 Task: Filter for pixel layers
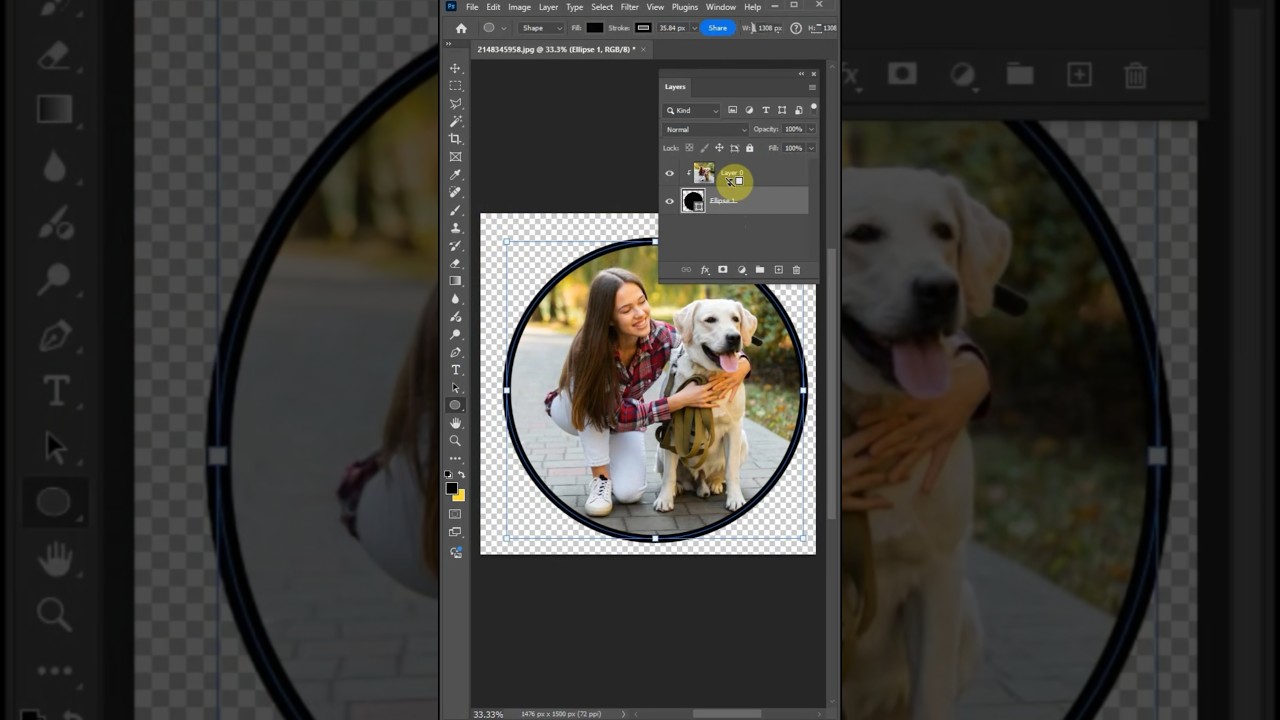[x=732, y=110]
